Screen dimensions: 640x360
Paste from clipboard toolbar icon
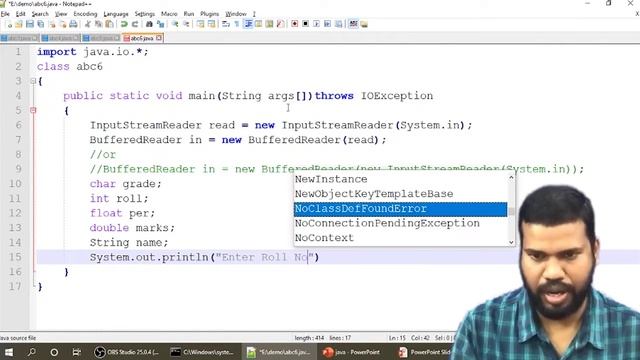tap(109, 24)
